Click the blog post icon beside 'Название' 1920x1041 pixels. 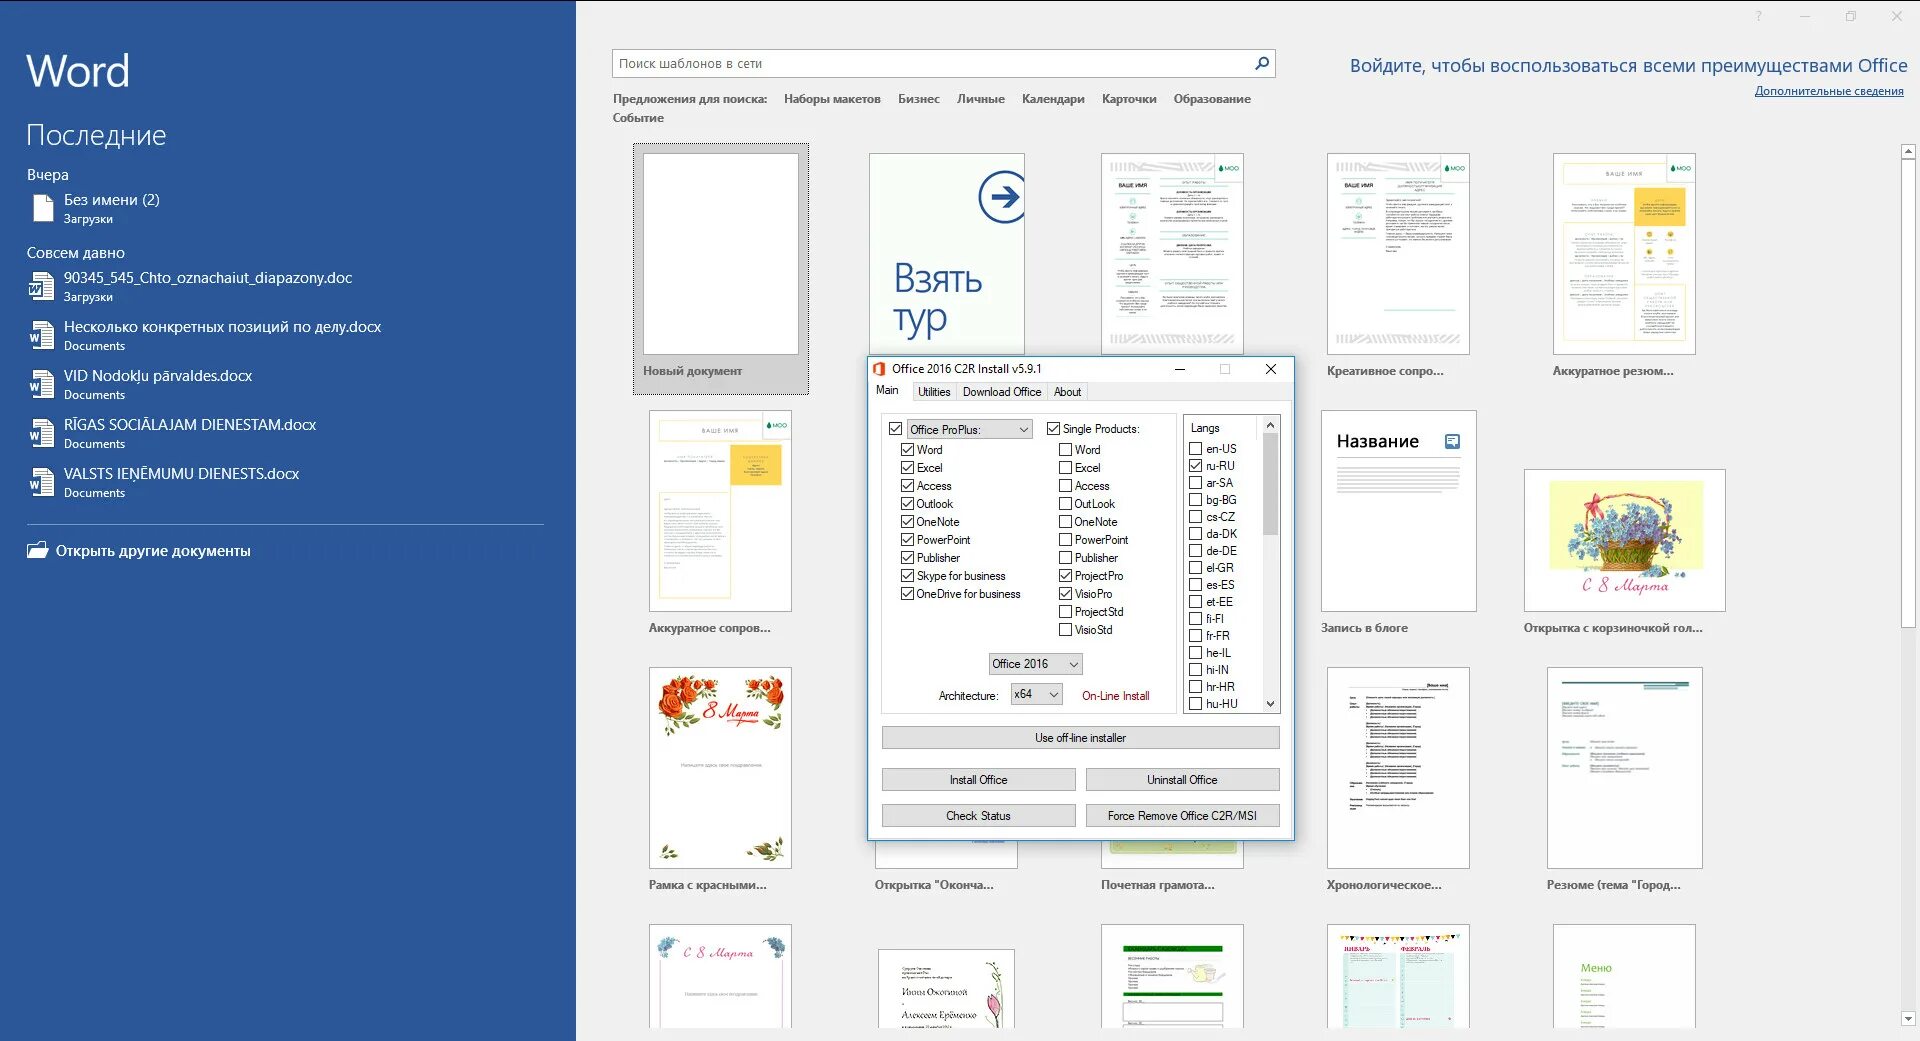(x=1453, y=441)
